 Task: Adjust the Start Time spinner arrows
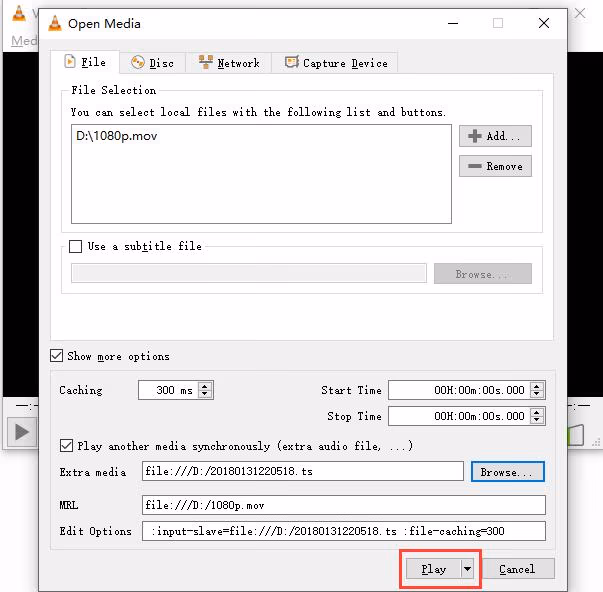click(x=538, y=391)
